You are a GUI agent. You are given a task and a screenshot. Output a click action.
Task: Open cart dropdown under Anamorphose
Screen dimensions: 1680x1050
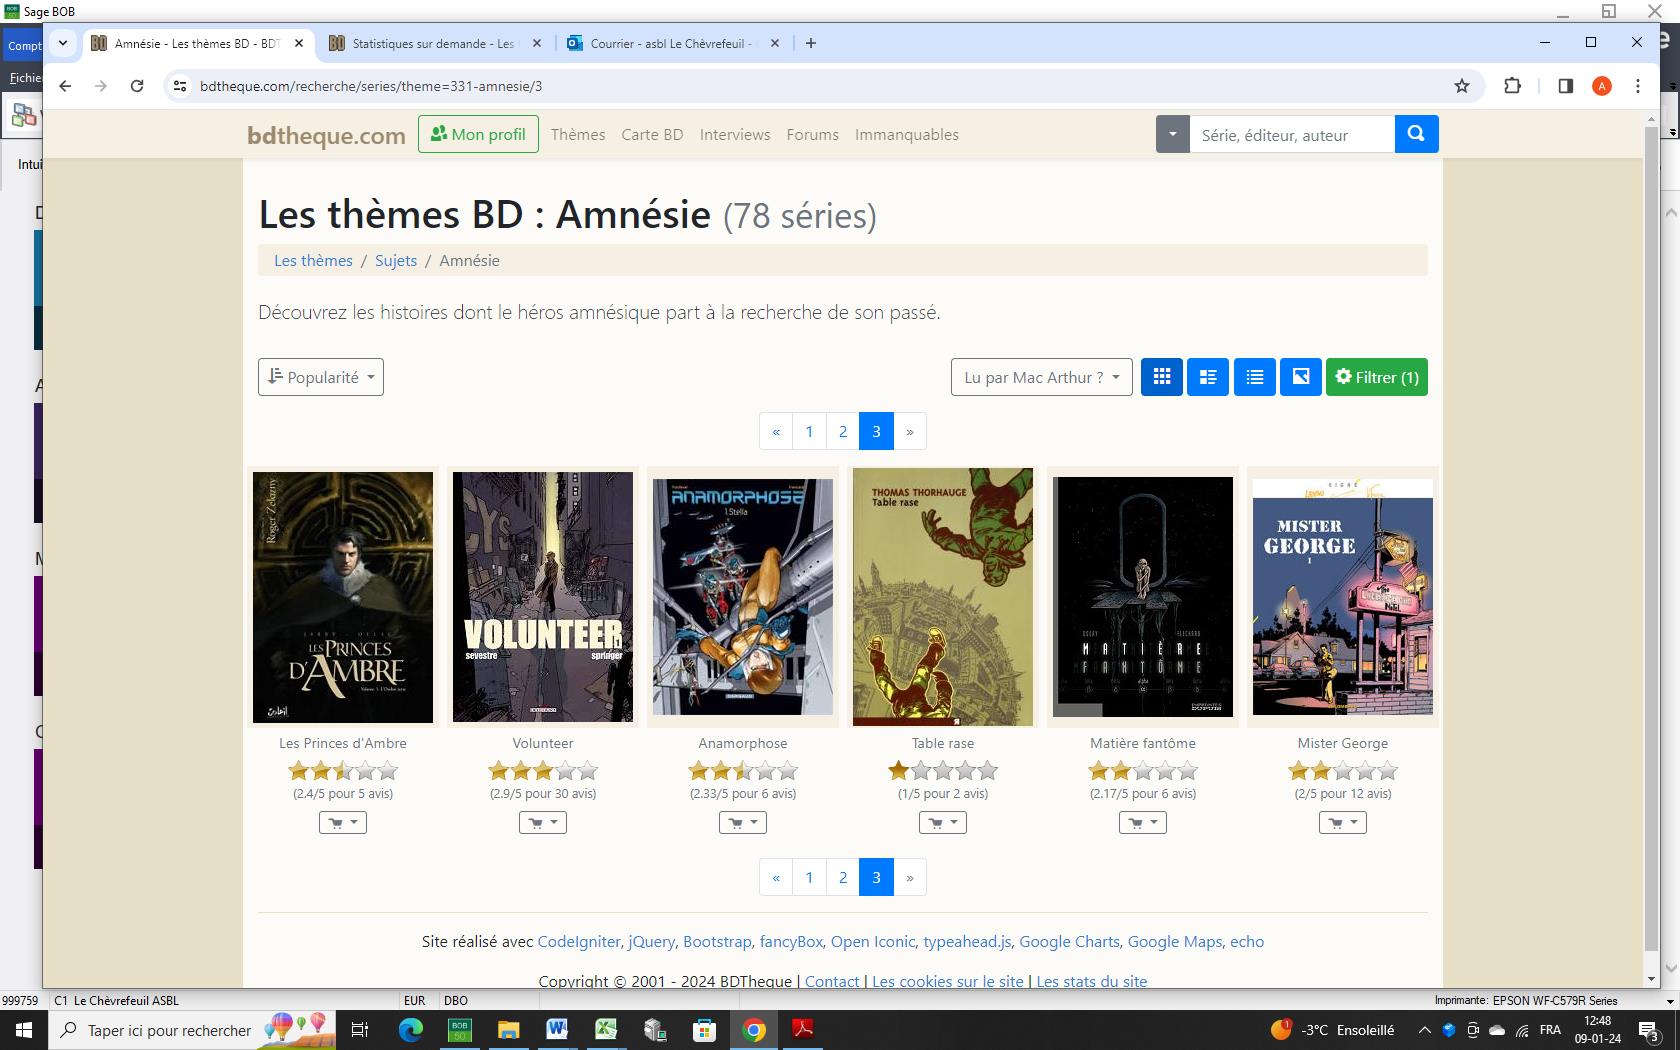point(743,823)
